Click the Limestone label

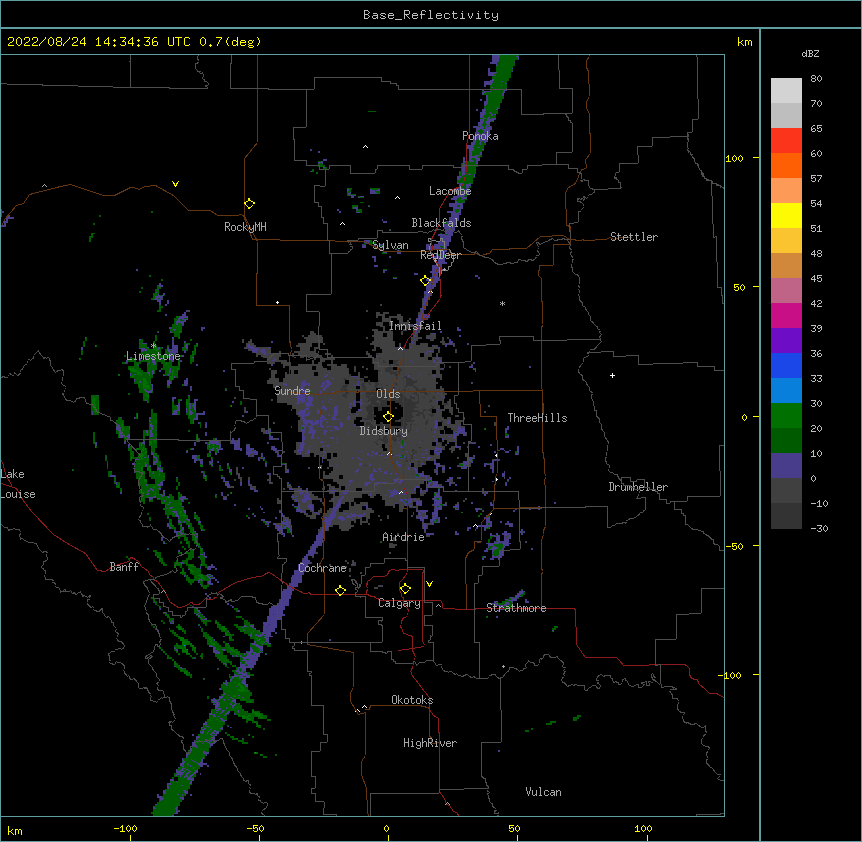(153, 356)
